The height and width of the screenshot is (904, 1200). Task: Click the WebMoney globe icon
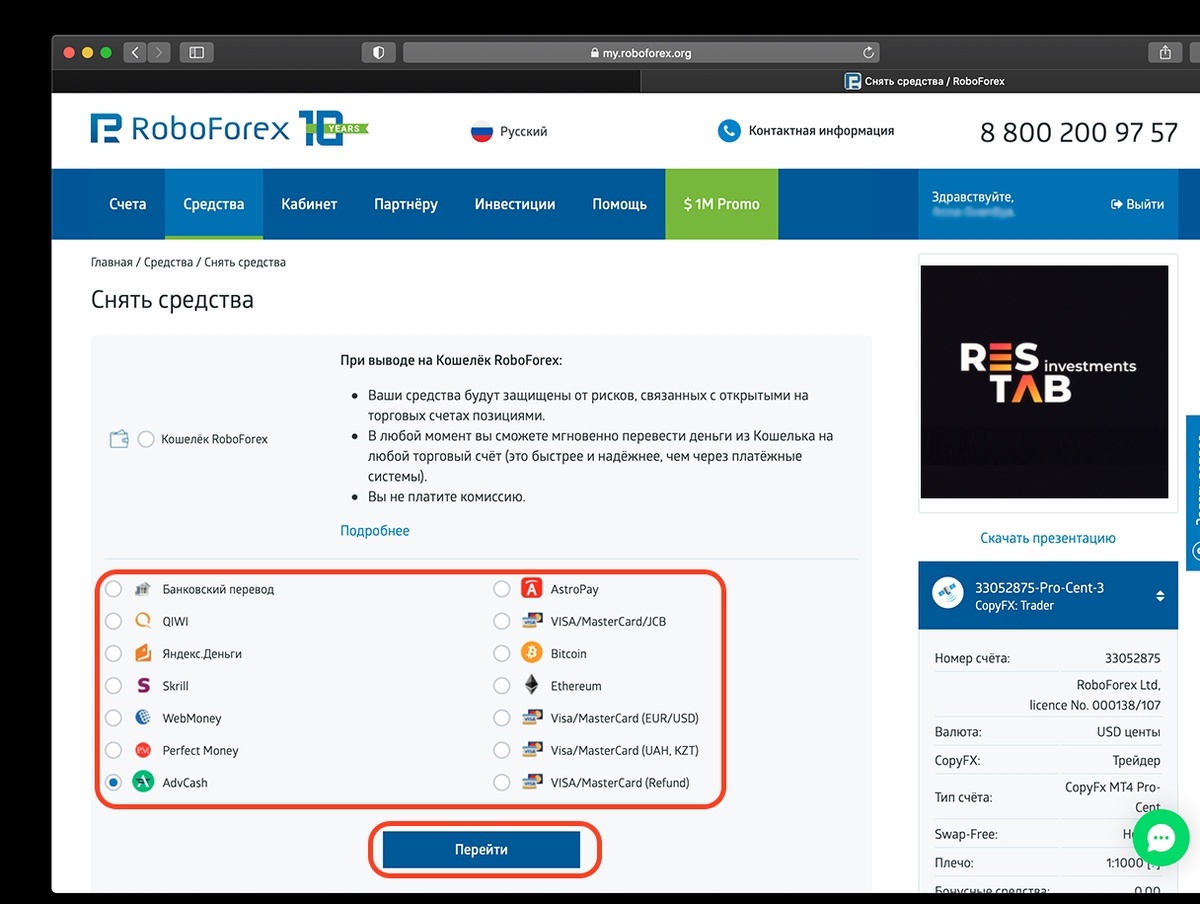click(143, 718)
